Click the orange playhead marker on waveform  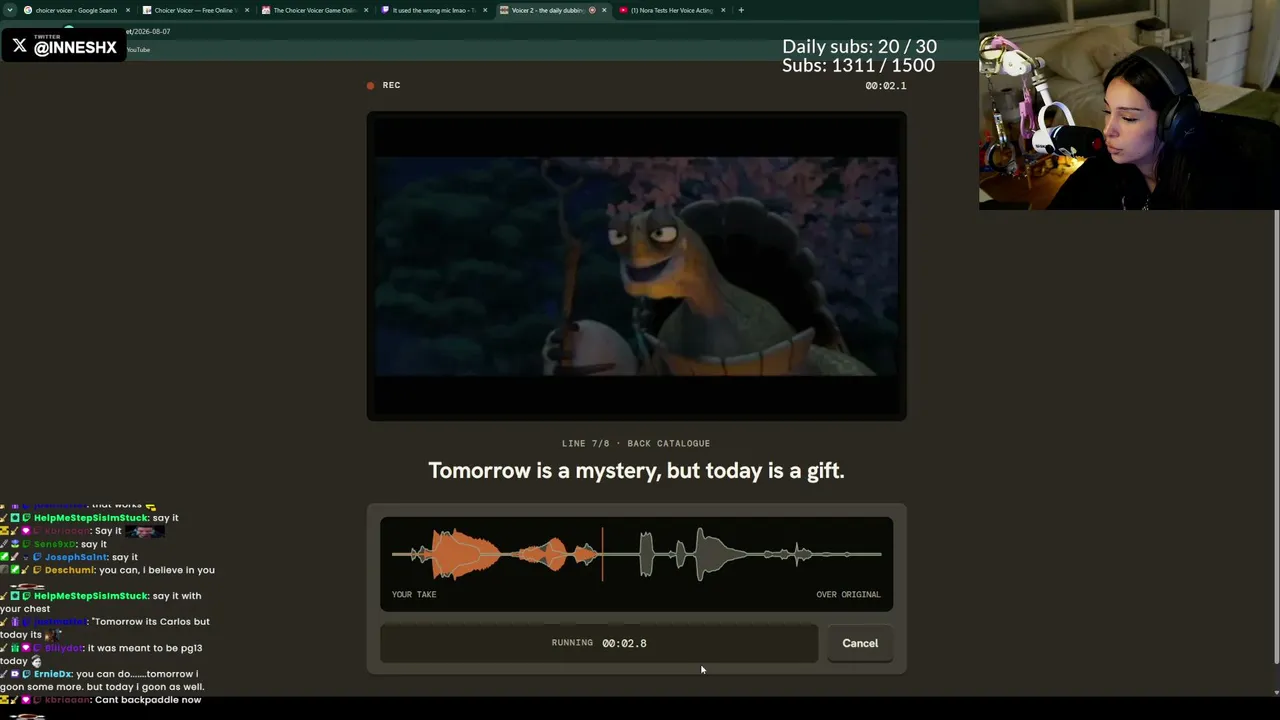[x=602, y=554]
